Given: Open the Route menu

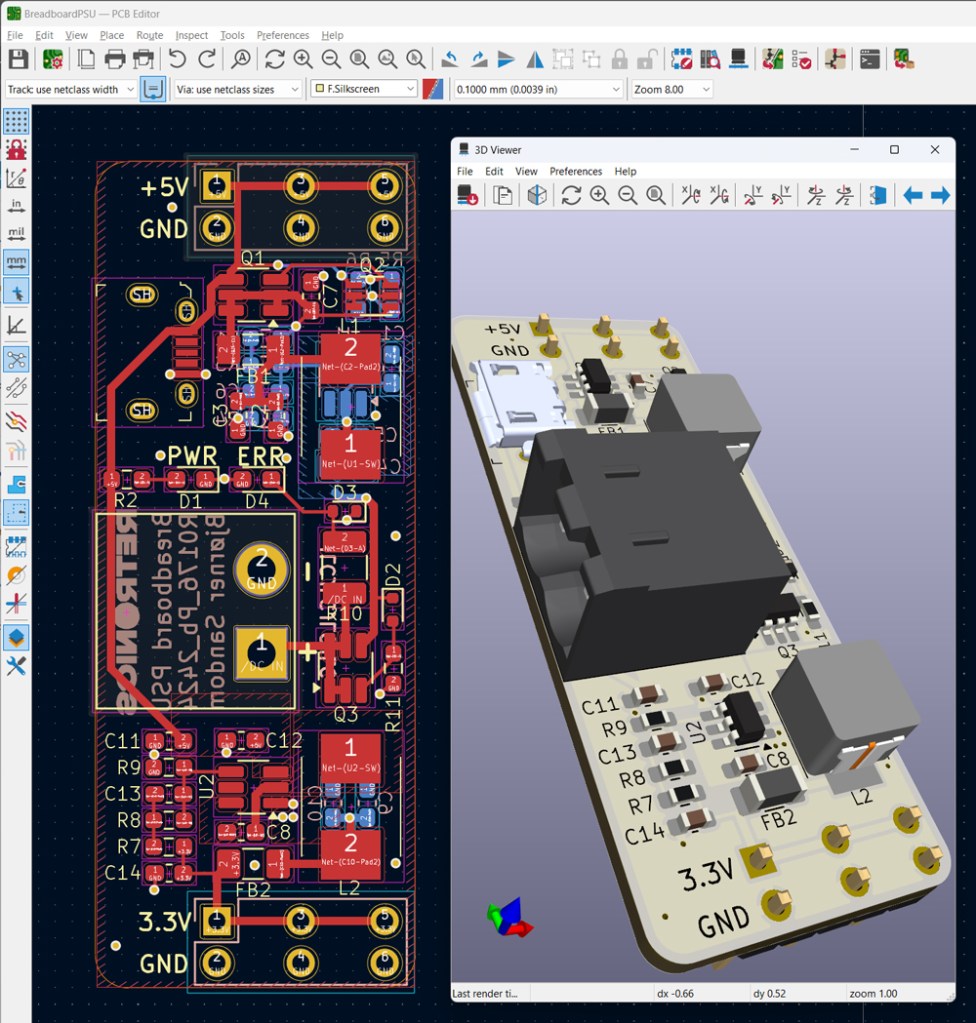Looking at the screenshot, I should pyautogui.click(x=149, y=35).
